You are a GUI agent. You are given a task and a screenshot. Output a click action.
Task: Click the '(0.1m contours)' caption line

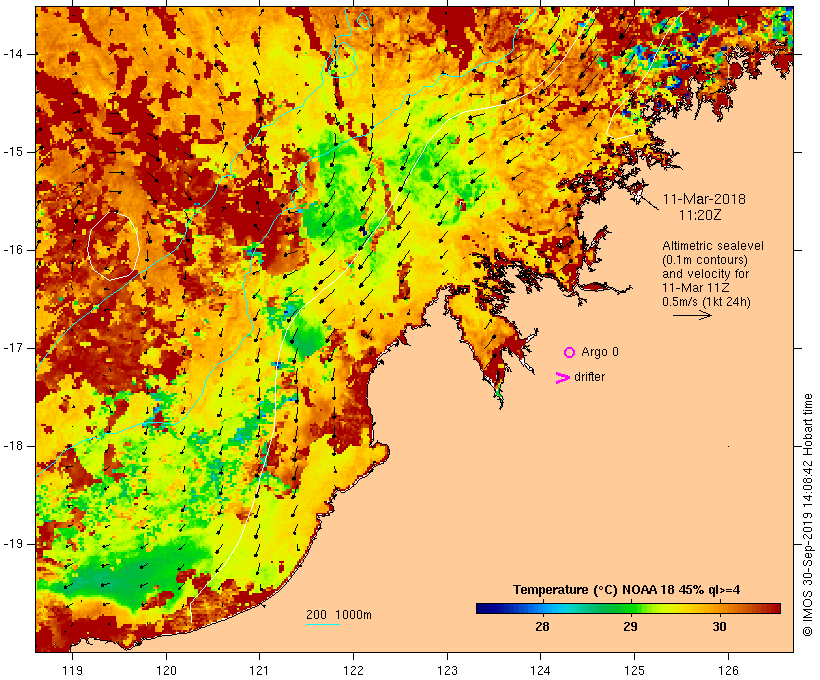coord(705,260)
